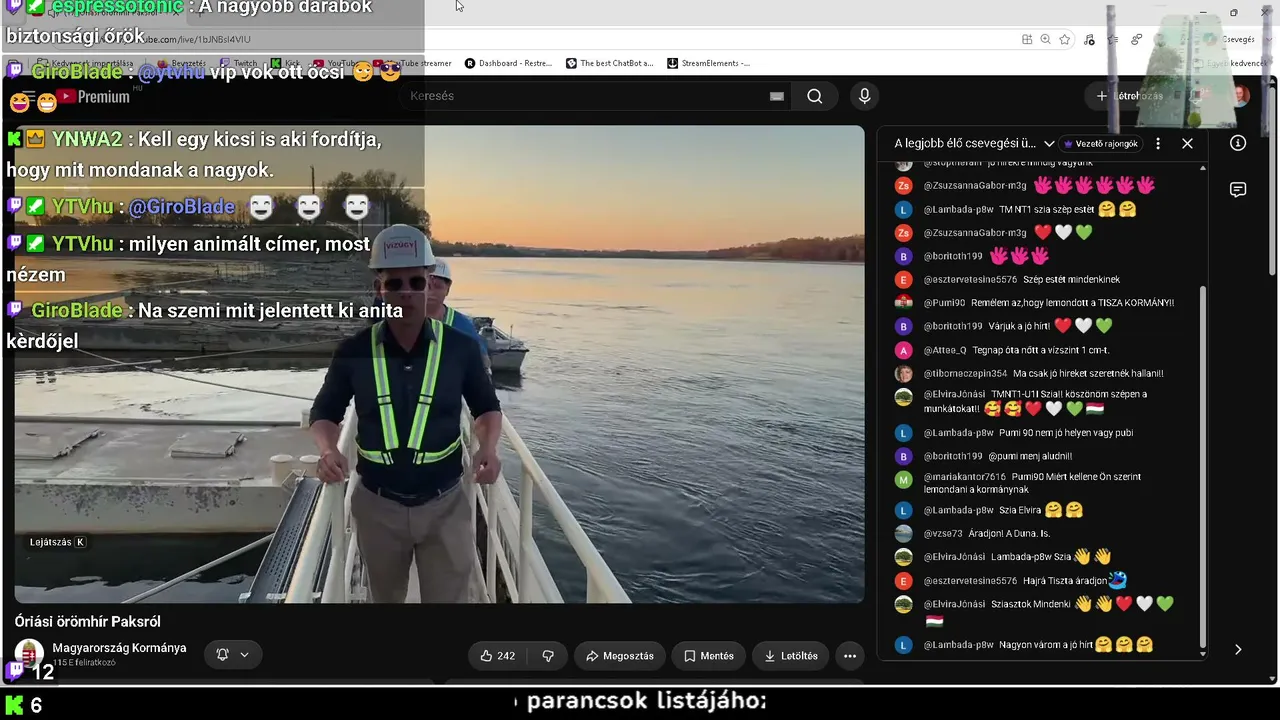Click the green M avatar of @mariakantor7616
1280x720 pixels.
point(903,480)
